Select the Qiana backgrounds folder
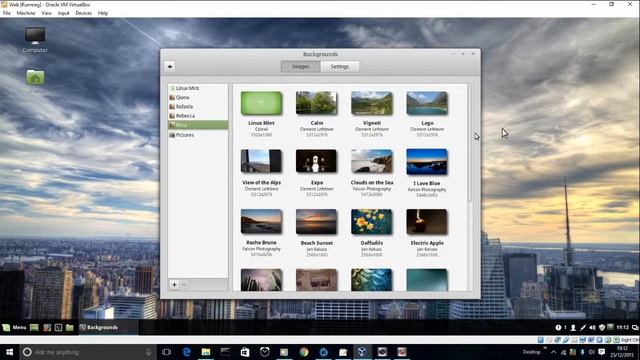 [x=198, y=98]
